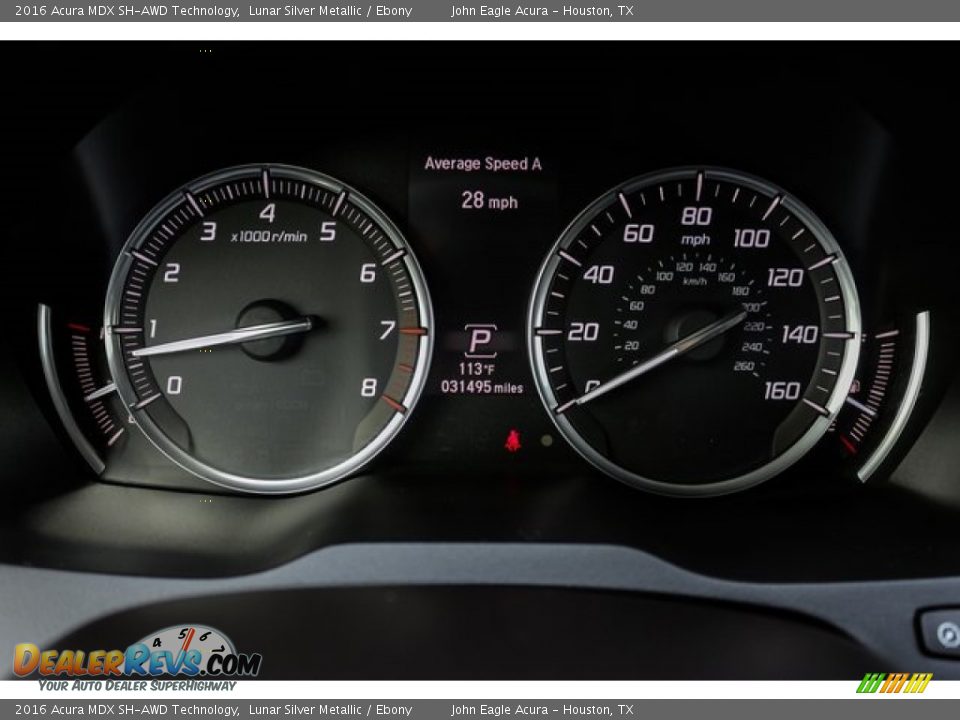
Task: Click the 113°F outside temperature reading
Action: tap(478, 369)
